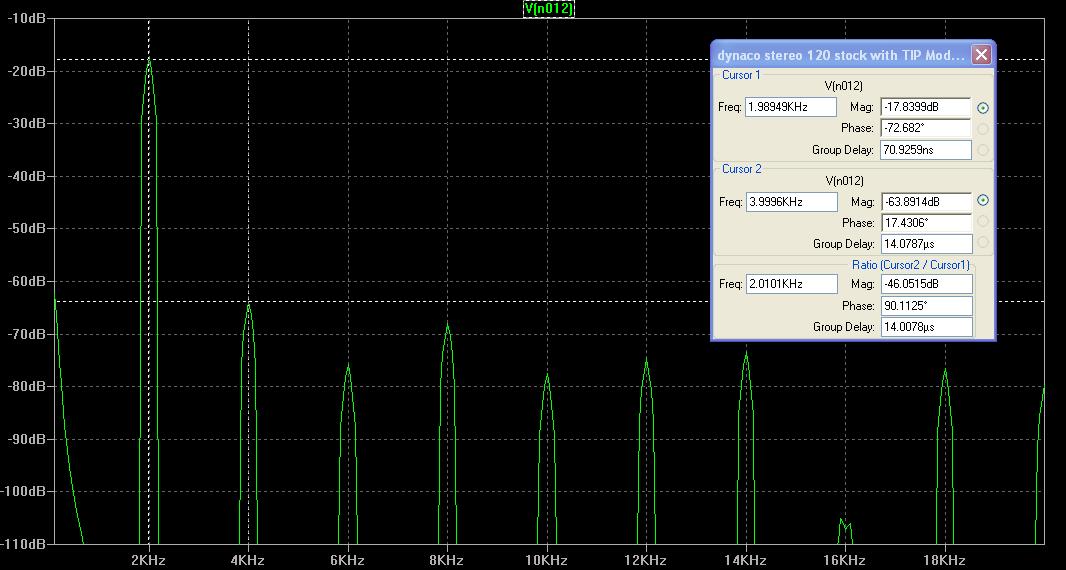
Task: Click the harmonic peak at 14KHz
Action: click(x=746, y=354)
